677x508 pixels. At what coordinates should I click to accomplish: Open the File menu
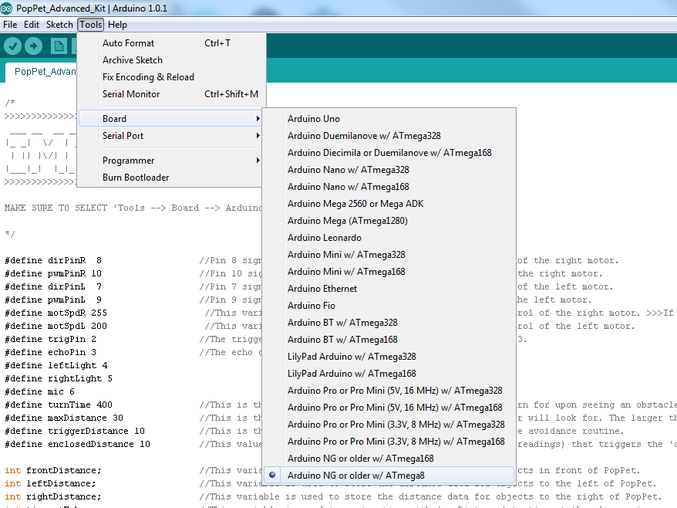[10, 25]
